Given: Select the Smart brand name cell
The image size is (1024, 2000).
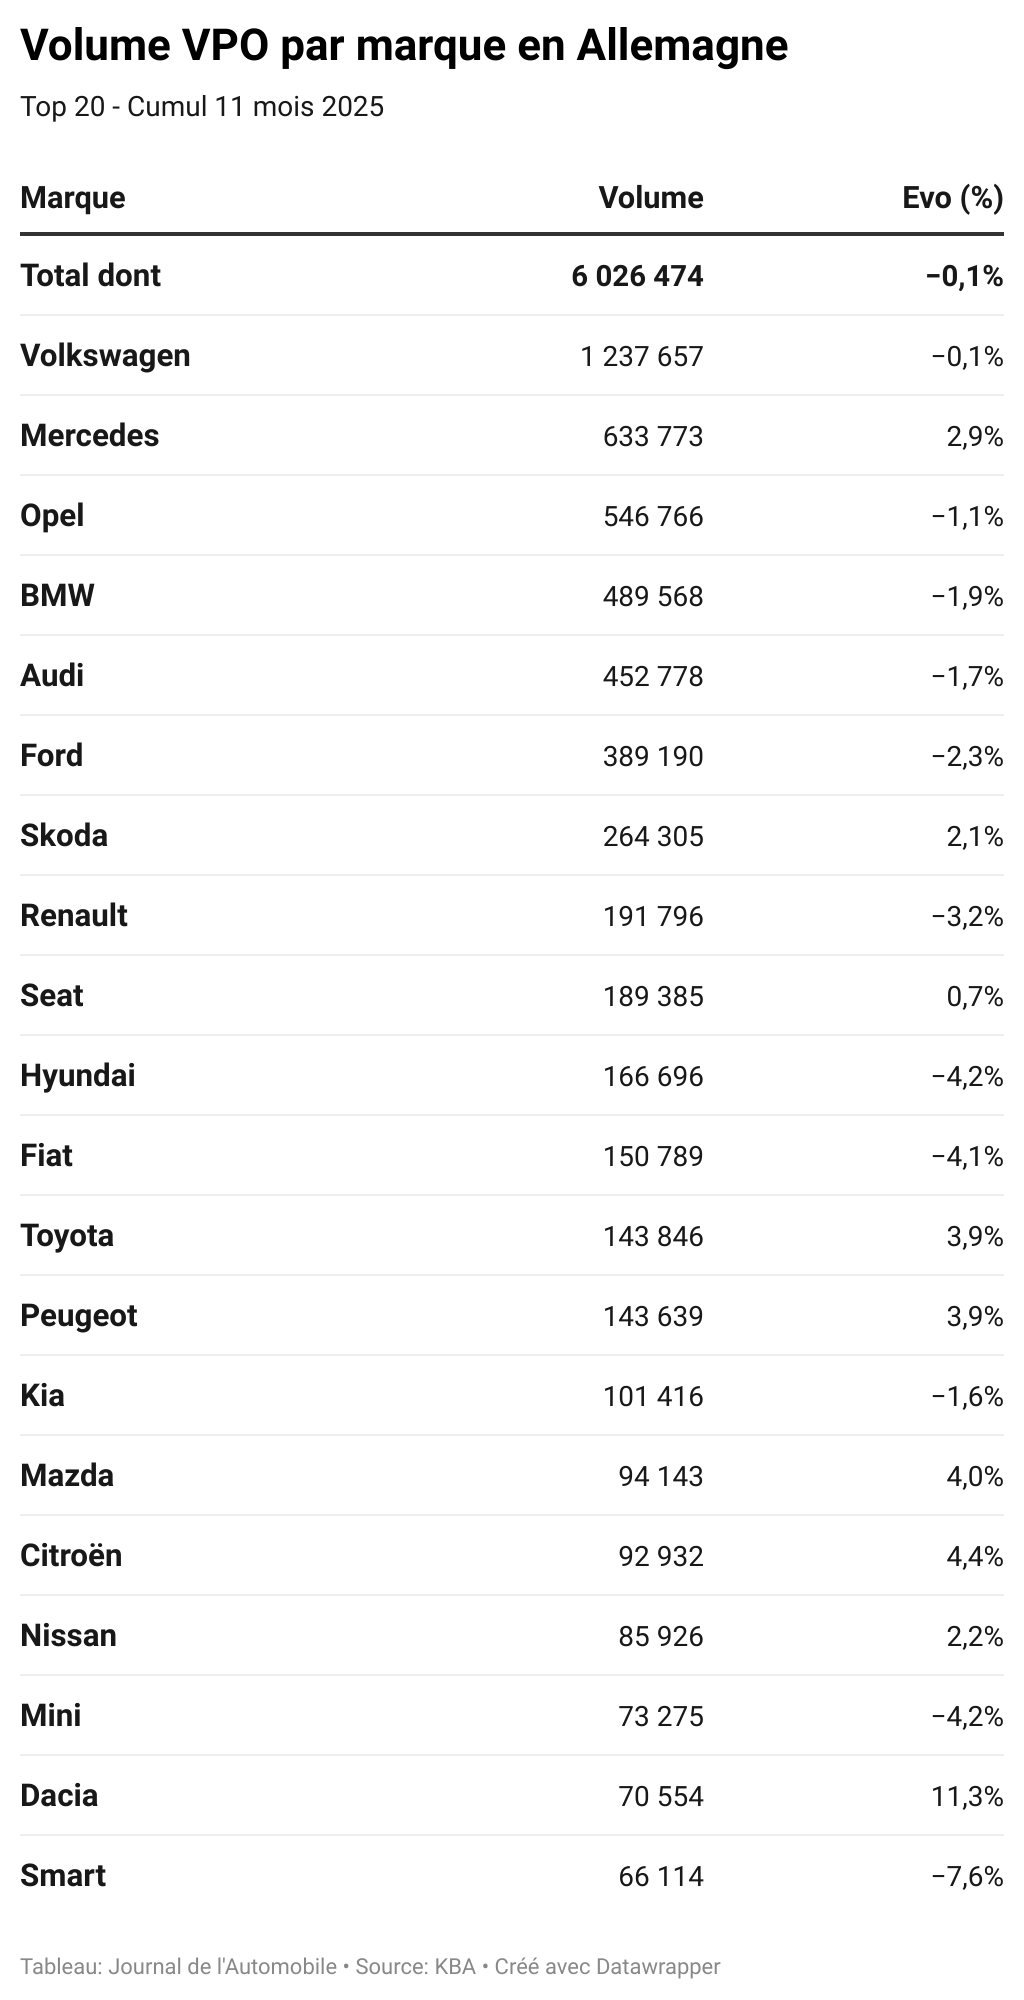Looking at the screenshot, I should point(63,1876).
